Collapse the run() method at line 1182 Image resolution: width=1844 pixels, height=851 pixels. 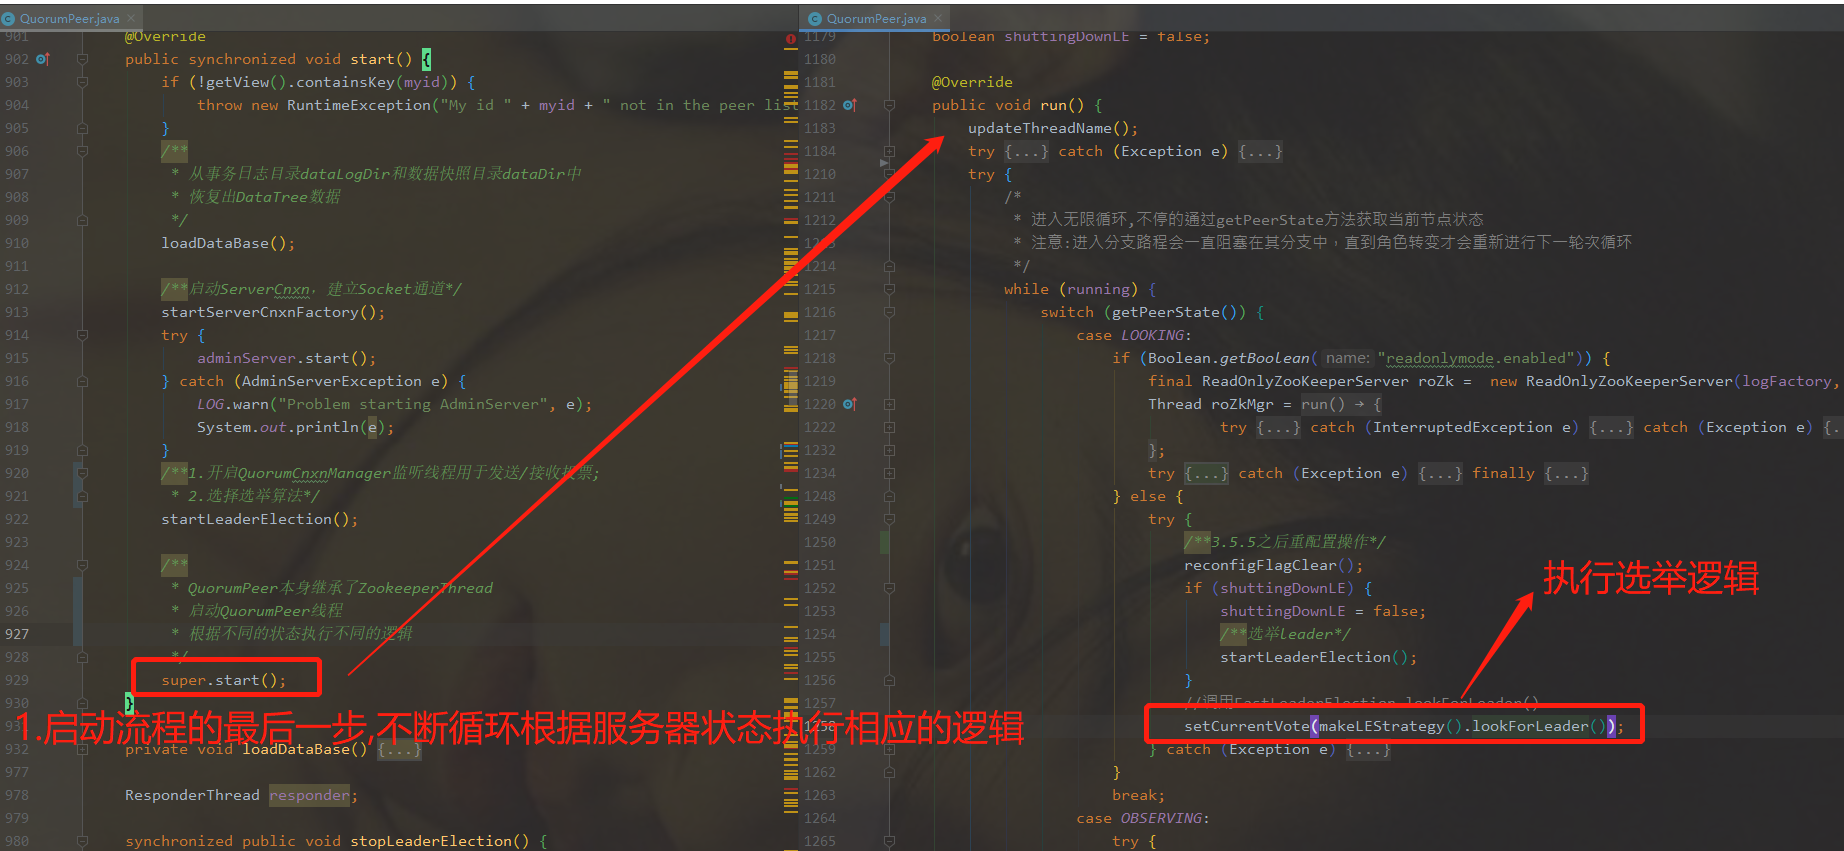pyautogui.click(x=889, y=105)
